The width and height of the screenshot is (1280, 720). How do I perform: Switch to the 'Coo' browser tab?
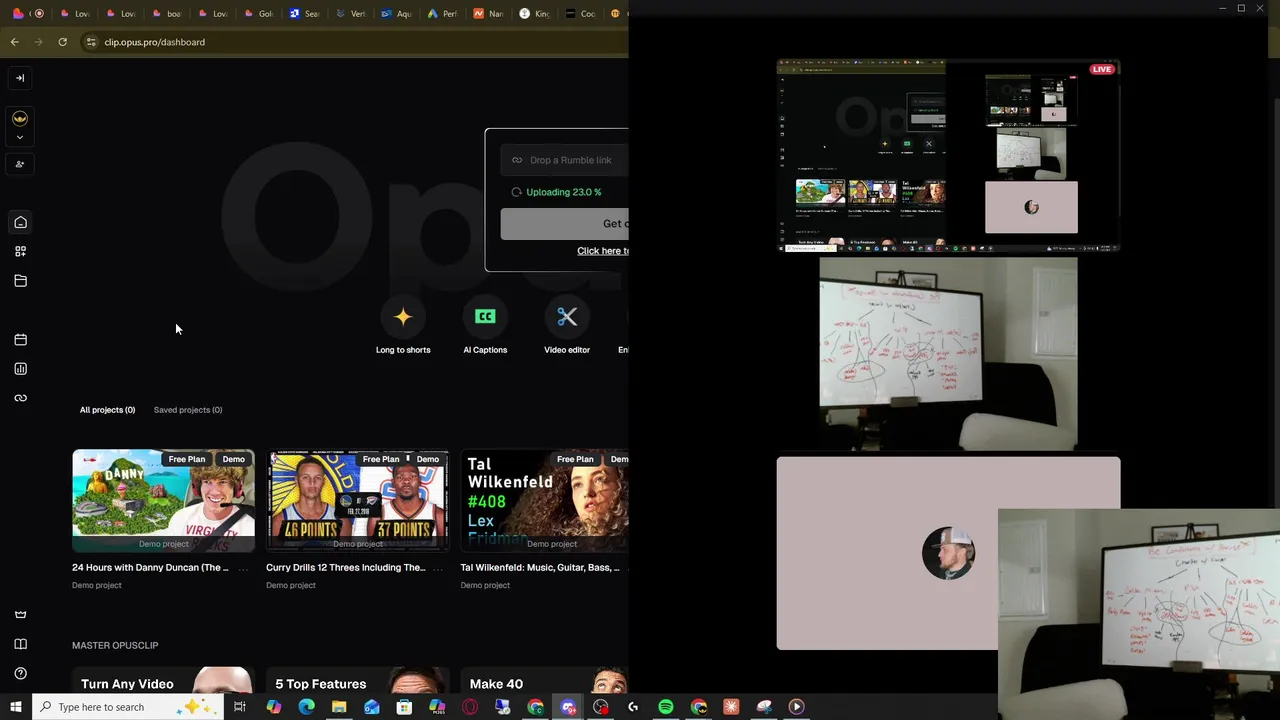579,14
